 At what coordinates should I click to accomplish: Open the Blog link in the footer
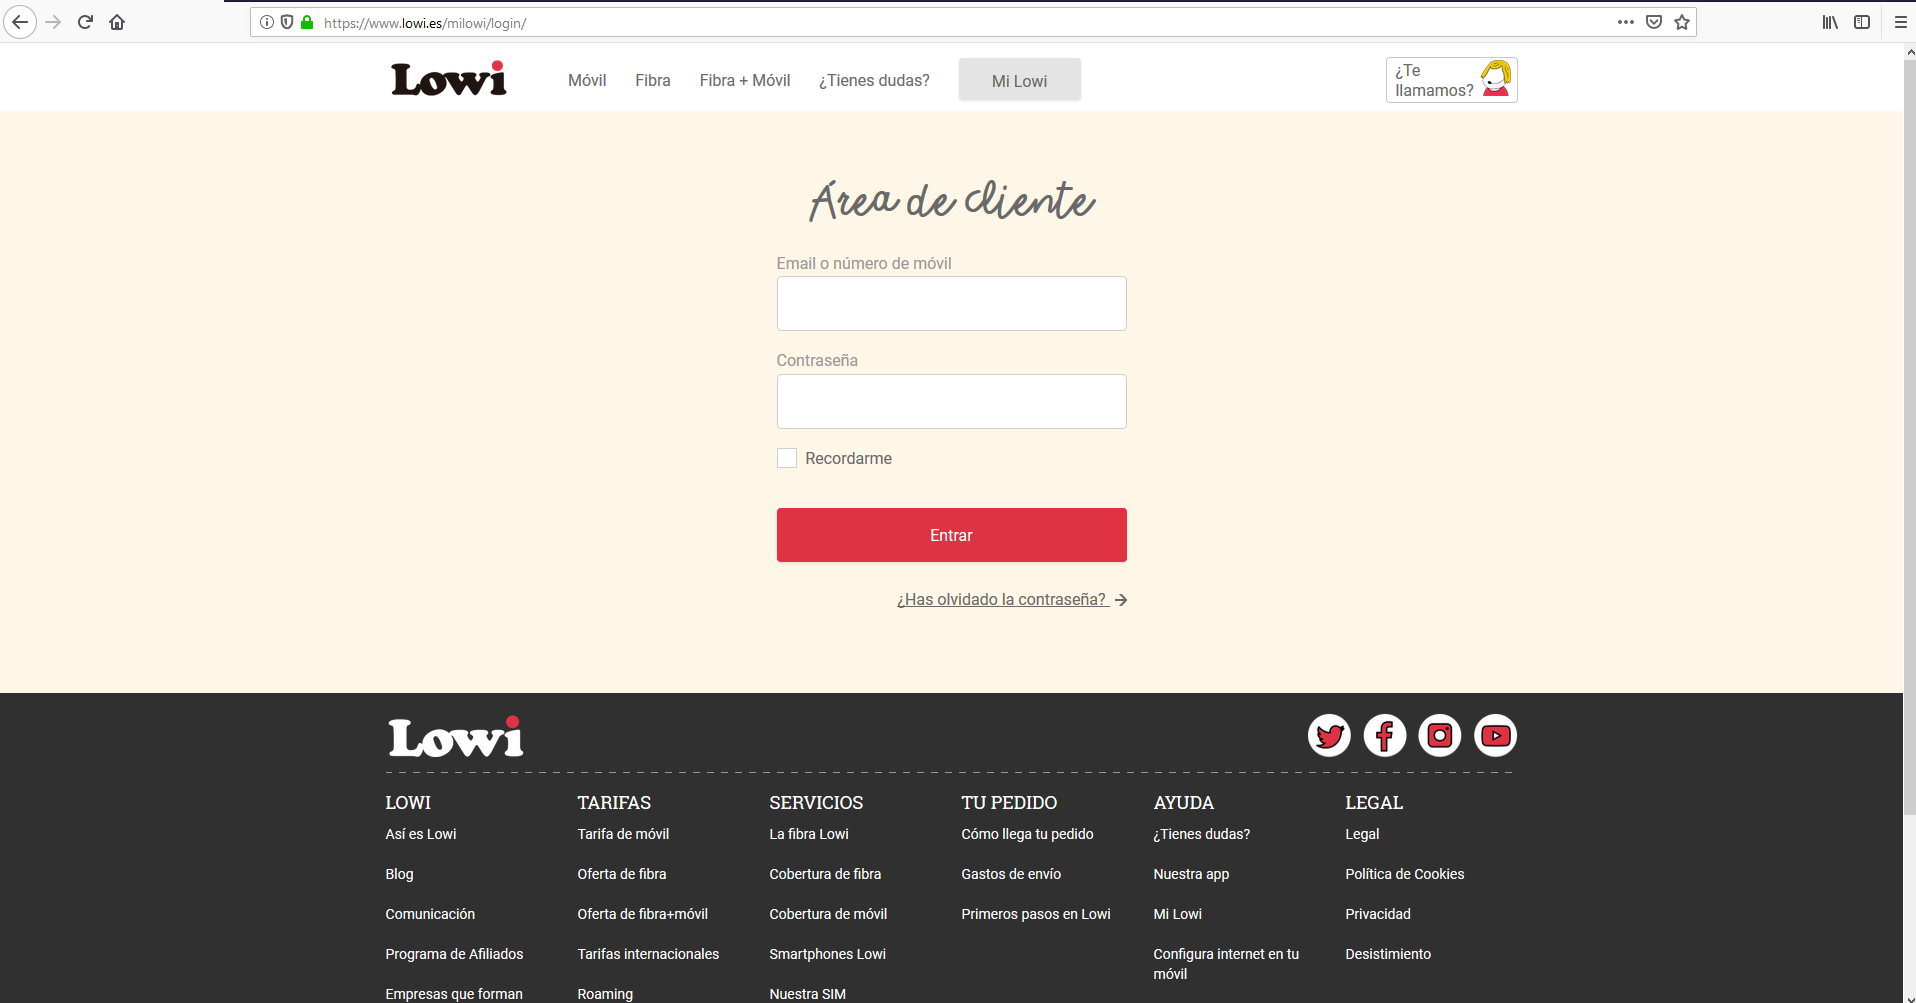click(x=398, y=873)
